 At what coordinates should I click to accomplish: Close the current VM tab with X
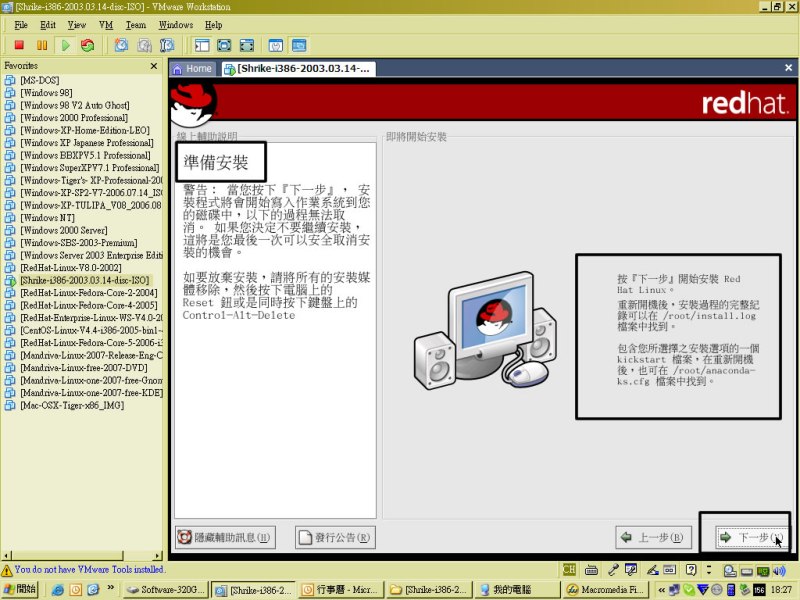click(788, 67)
